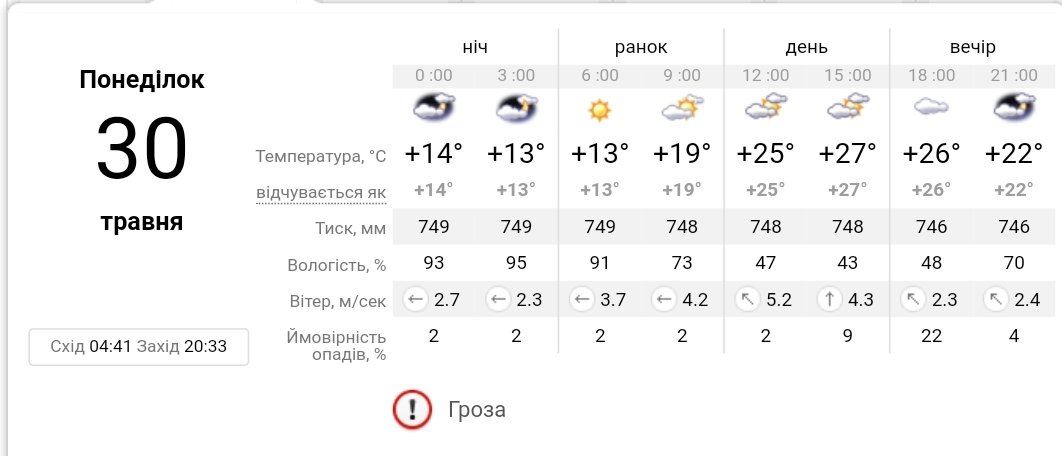Click the overcast cloud icon at 18:00

click(x=931, y=107)
